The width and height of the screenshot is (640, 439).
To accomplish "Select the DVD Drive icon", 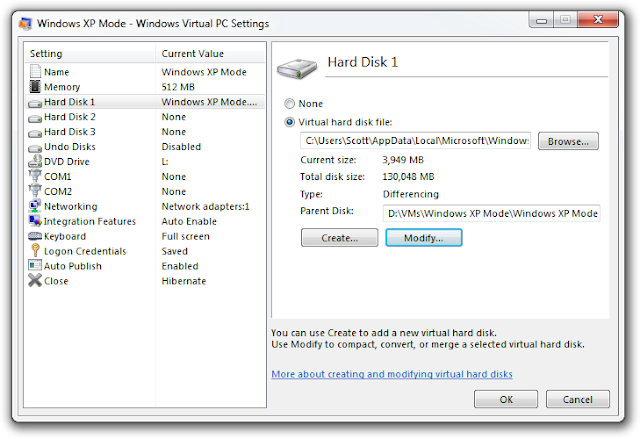I will [35, 161].
